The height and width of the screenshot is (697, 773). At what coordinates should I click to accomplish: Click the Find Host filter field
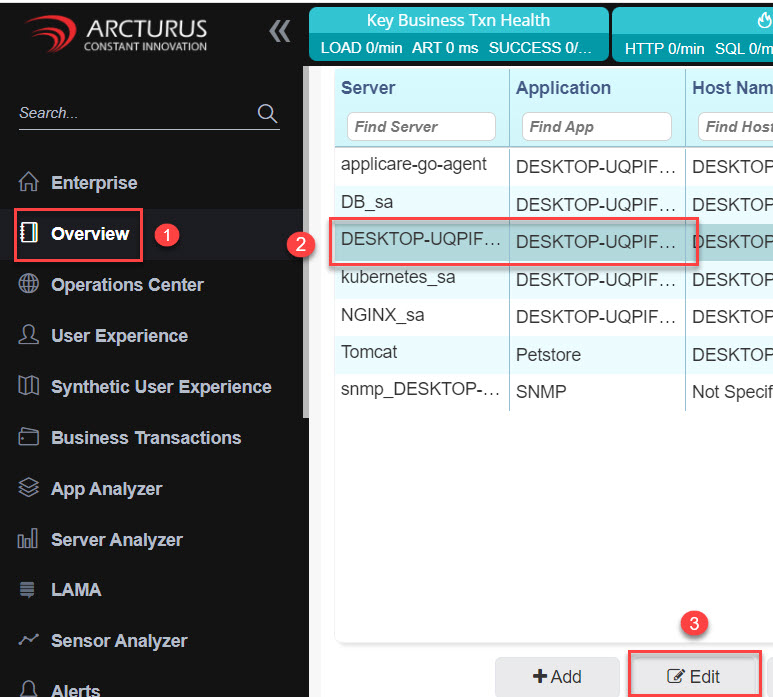(x=736, y=127)
